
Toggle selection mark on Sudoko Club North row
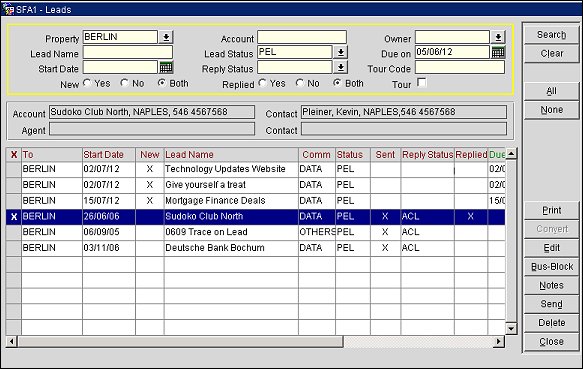point(14,216)
